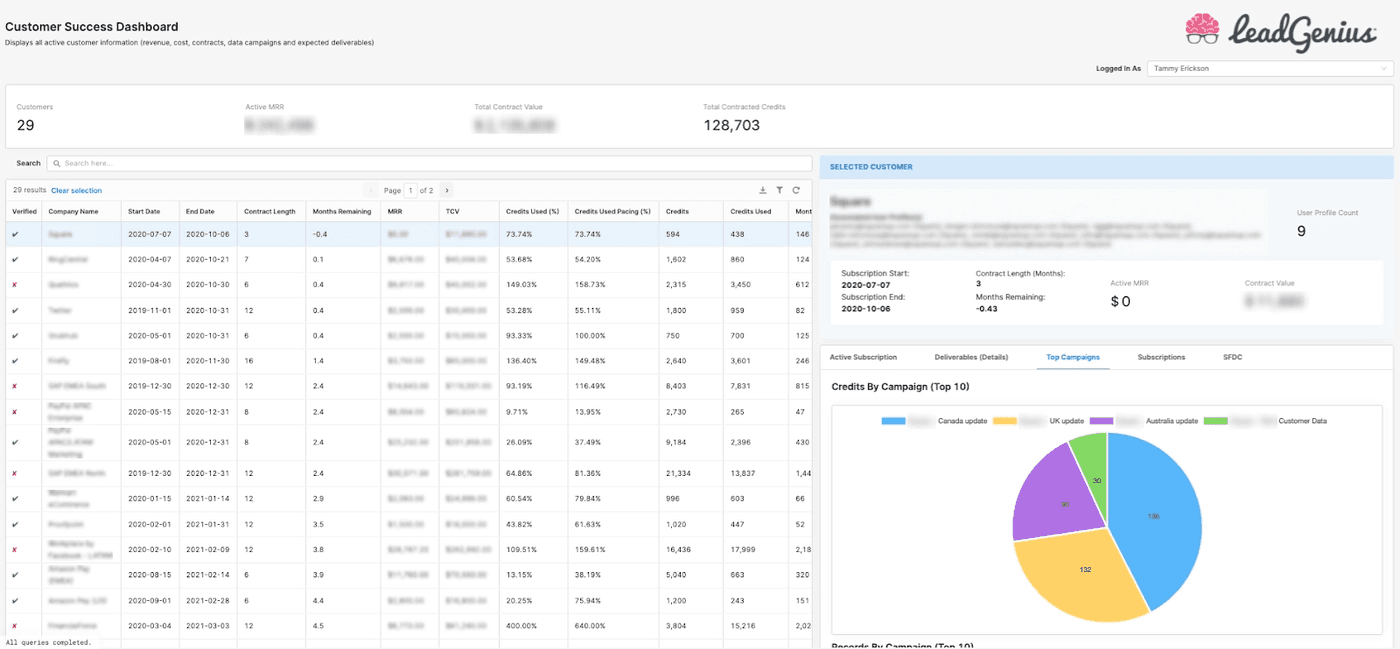The width and height of the screenshot is (1400, 649).
Task: Open the Subscriptions tab
Action: (x=1161, y=357)
